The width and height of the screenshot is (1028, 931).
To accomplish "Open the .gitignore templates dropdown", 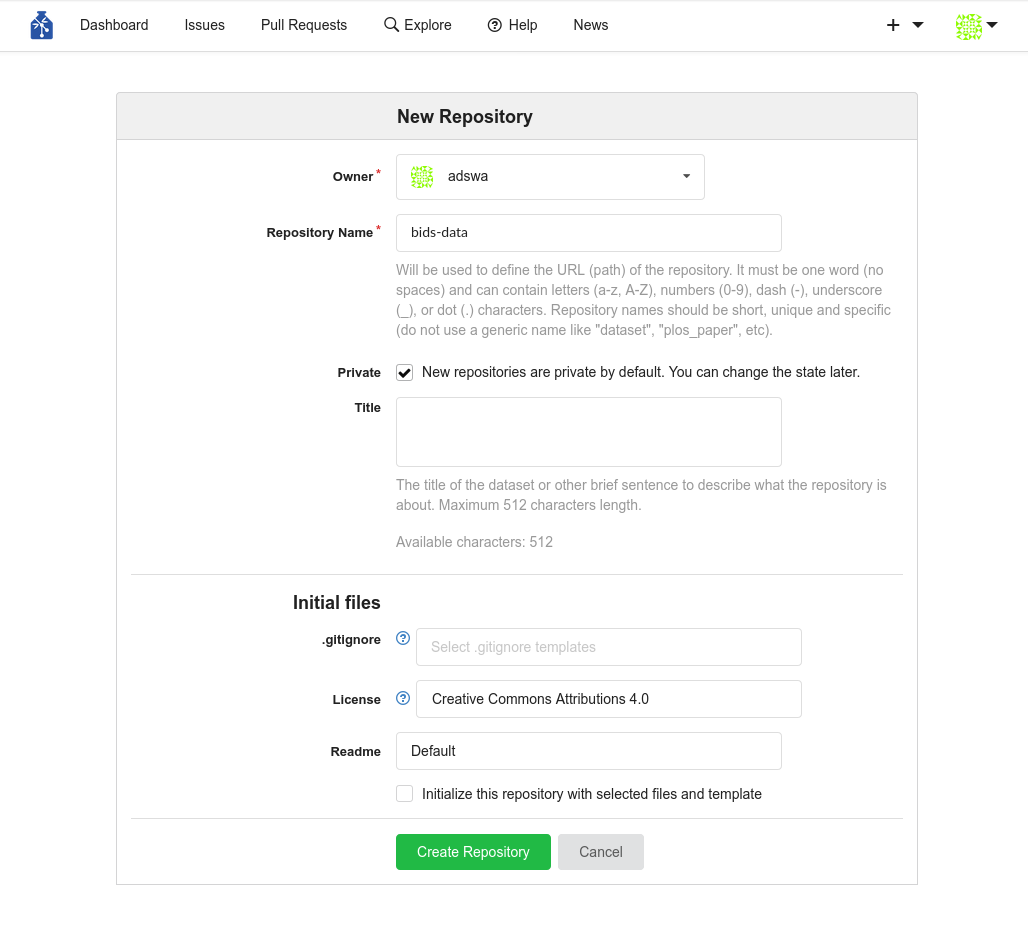I will [x=608, y=647].
